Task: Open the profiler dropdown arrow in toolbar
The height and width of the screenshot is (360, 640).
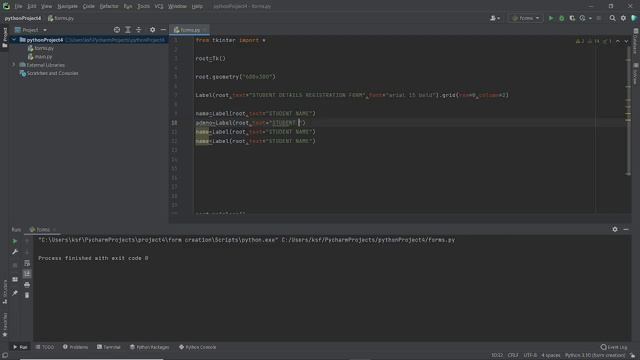Action: point(590,18)
